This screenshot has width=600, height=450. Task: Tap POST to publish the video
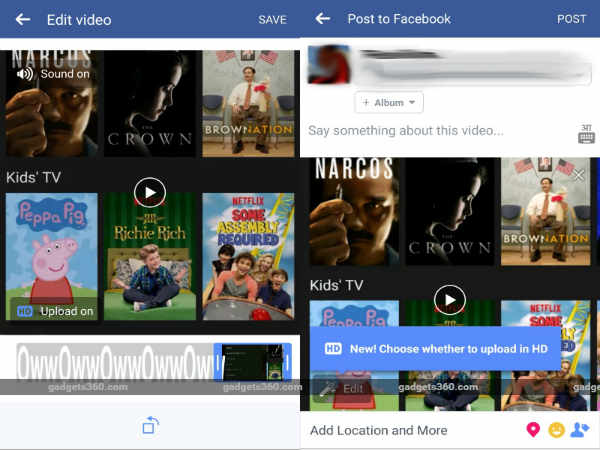(x=571, y=19)
